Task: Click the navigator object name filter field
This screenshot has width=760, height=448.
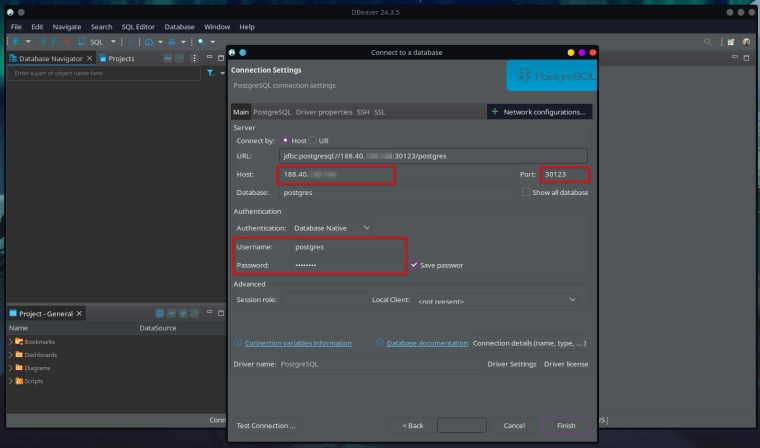Action: click(104, 73)
